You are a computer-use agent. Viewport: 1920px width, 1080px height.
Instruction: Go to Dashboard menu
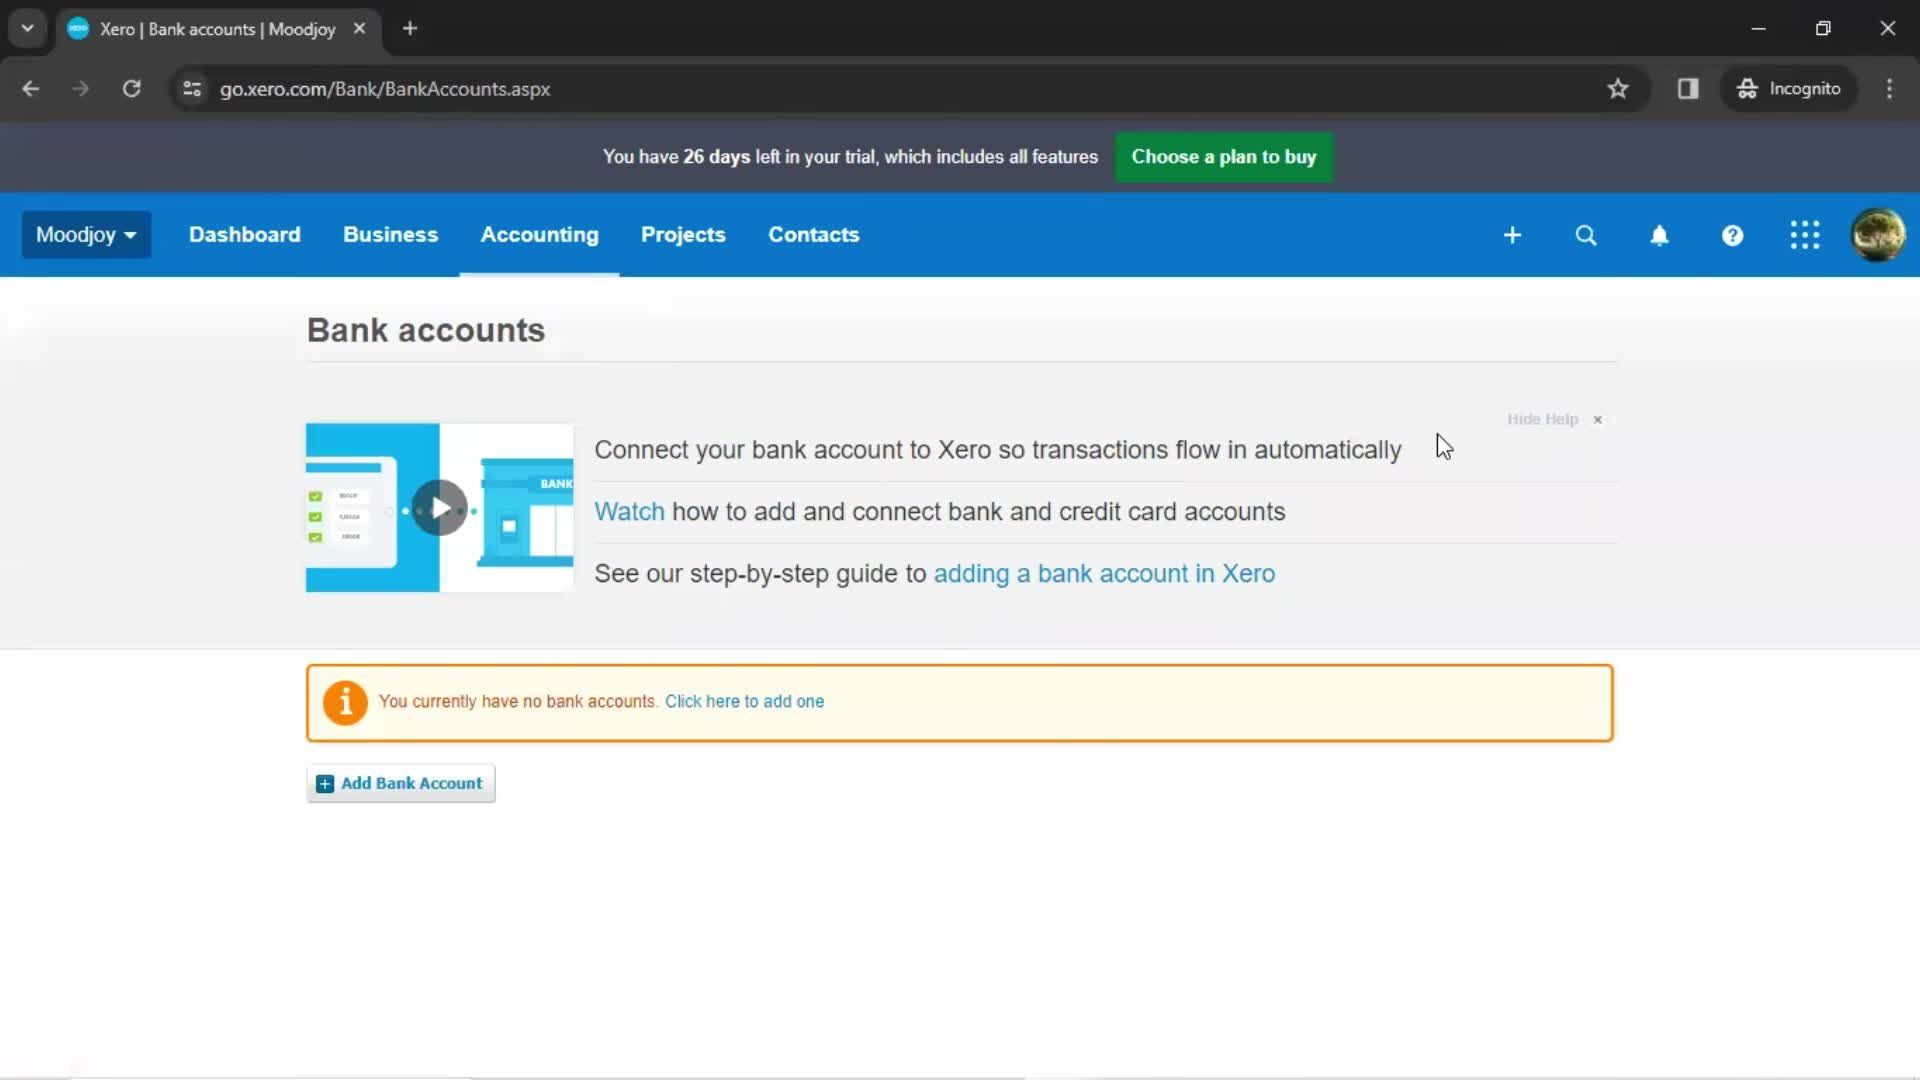244,235
